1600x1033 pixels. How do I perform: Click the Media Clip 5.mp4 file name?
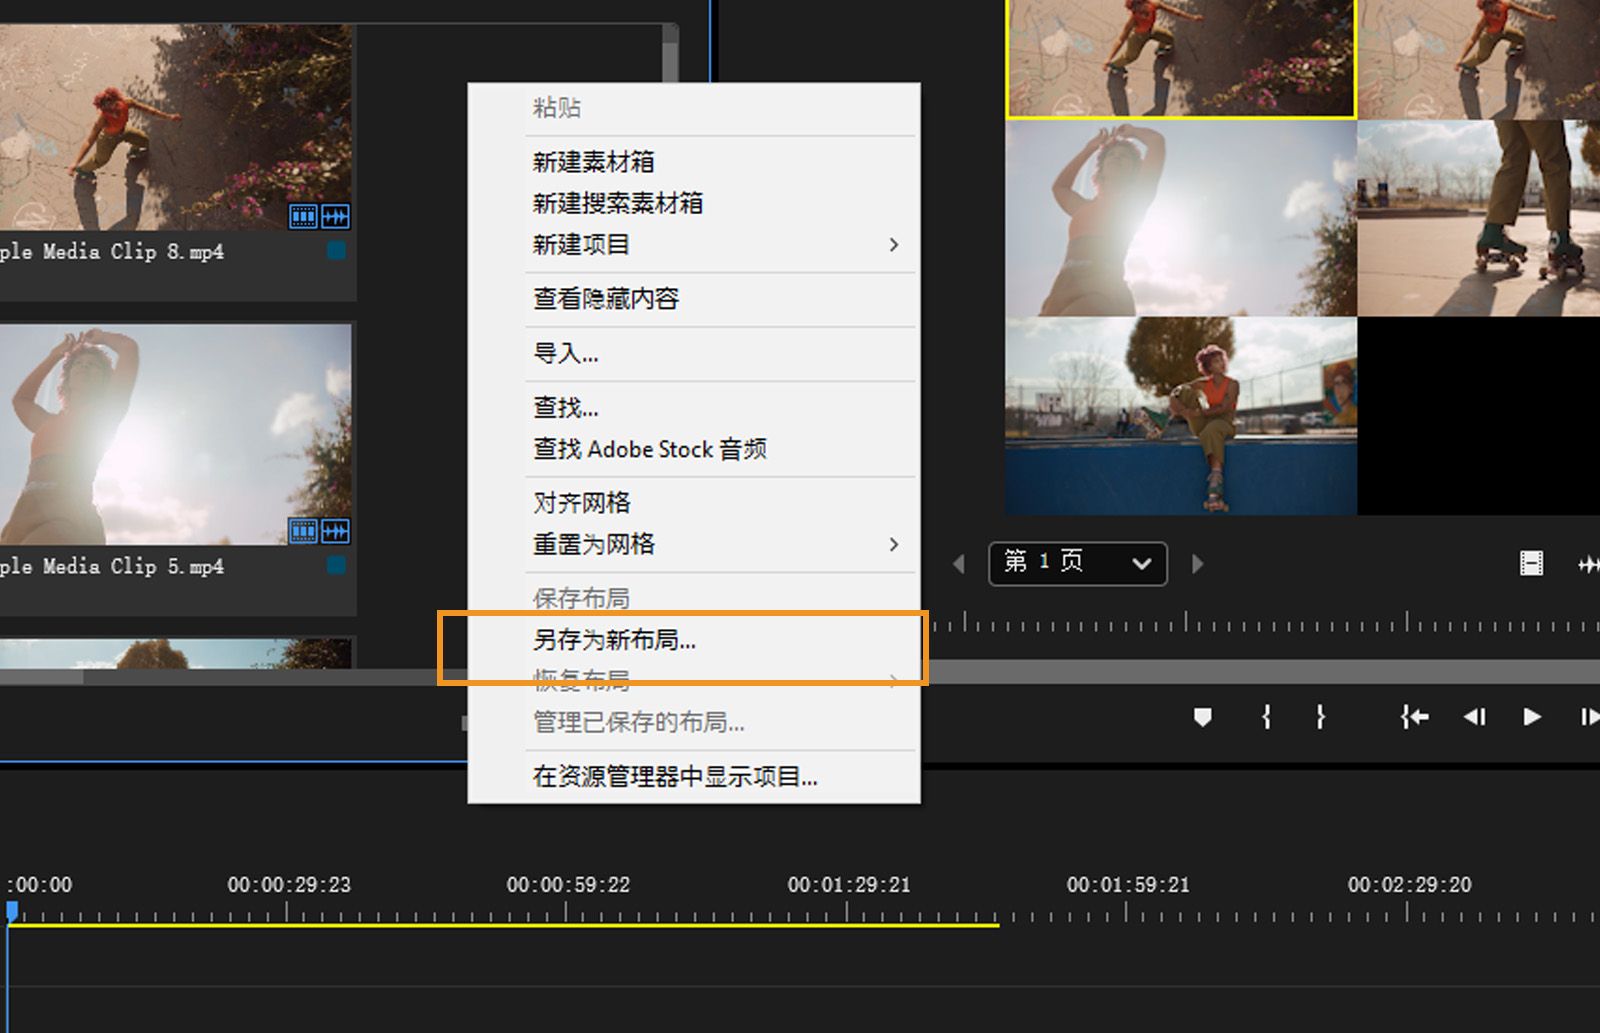(x=112, y=567)
